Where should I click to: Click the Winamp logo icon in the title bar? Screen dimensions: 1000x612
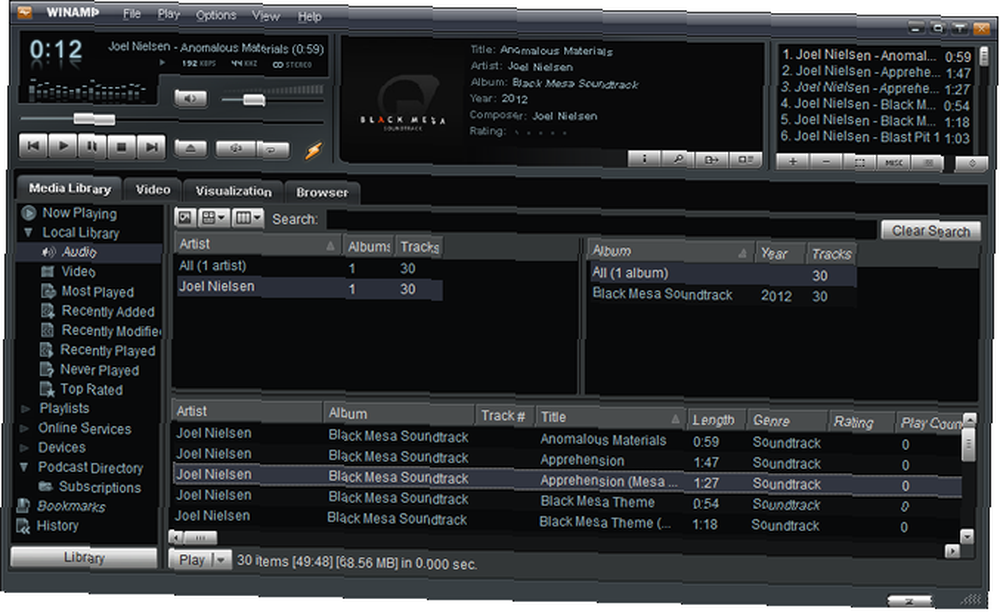click(25, 11)
